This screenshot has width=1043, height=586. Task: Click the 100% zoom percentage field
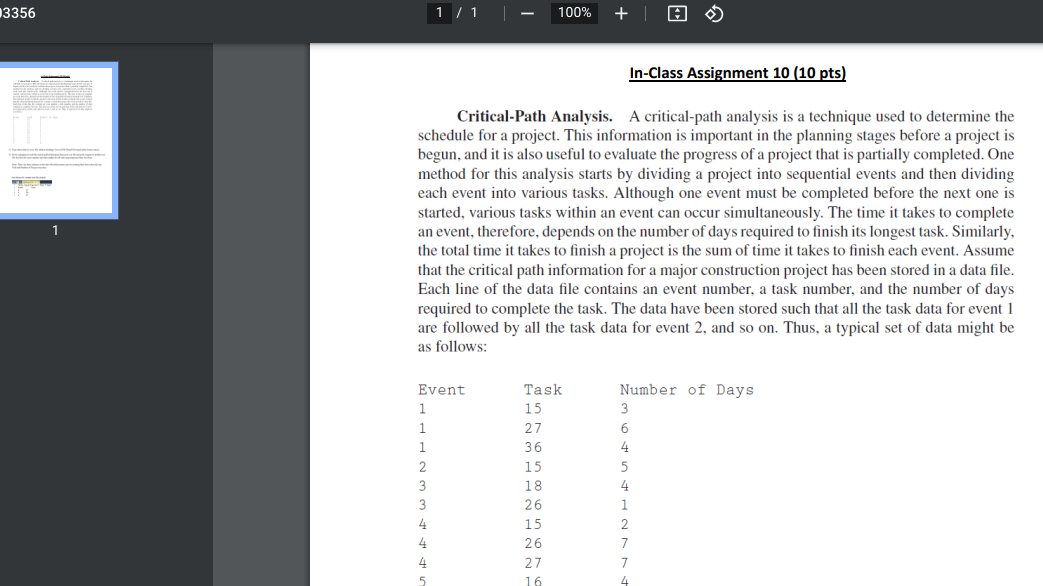point(574,13)
